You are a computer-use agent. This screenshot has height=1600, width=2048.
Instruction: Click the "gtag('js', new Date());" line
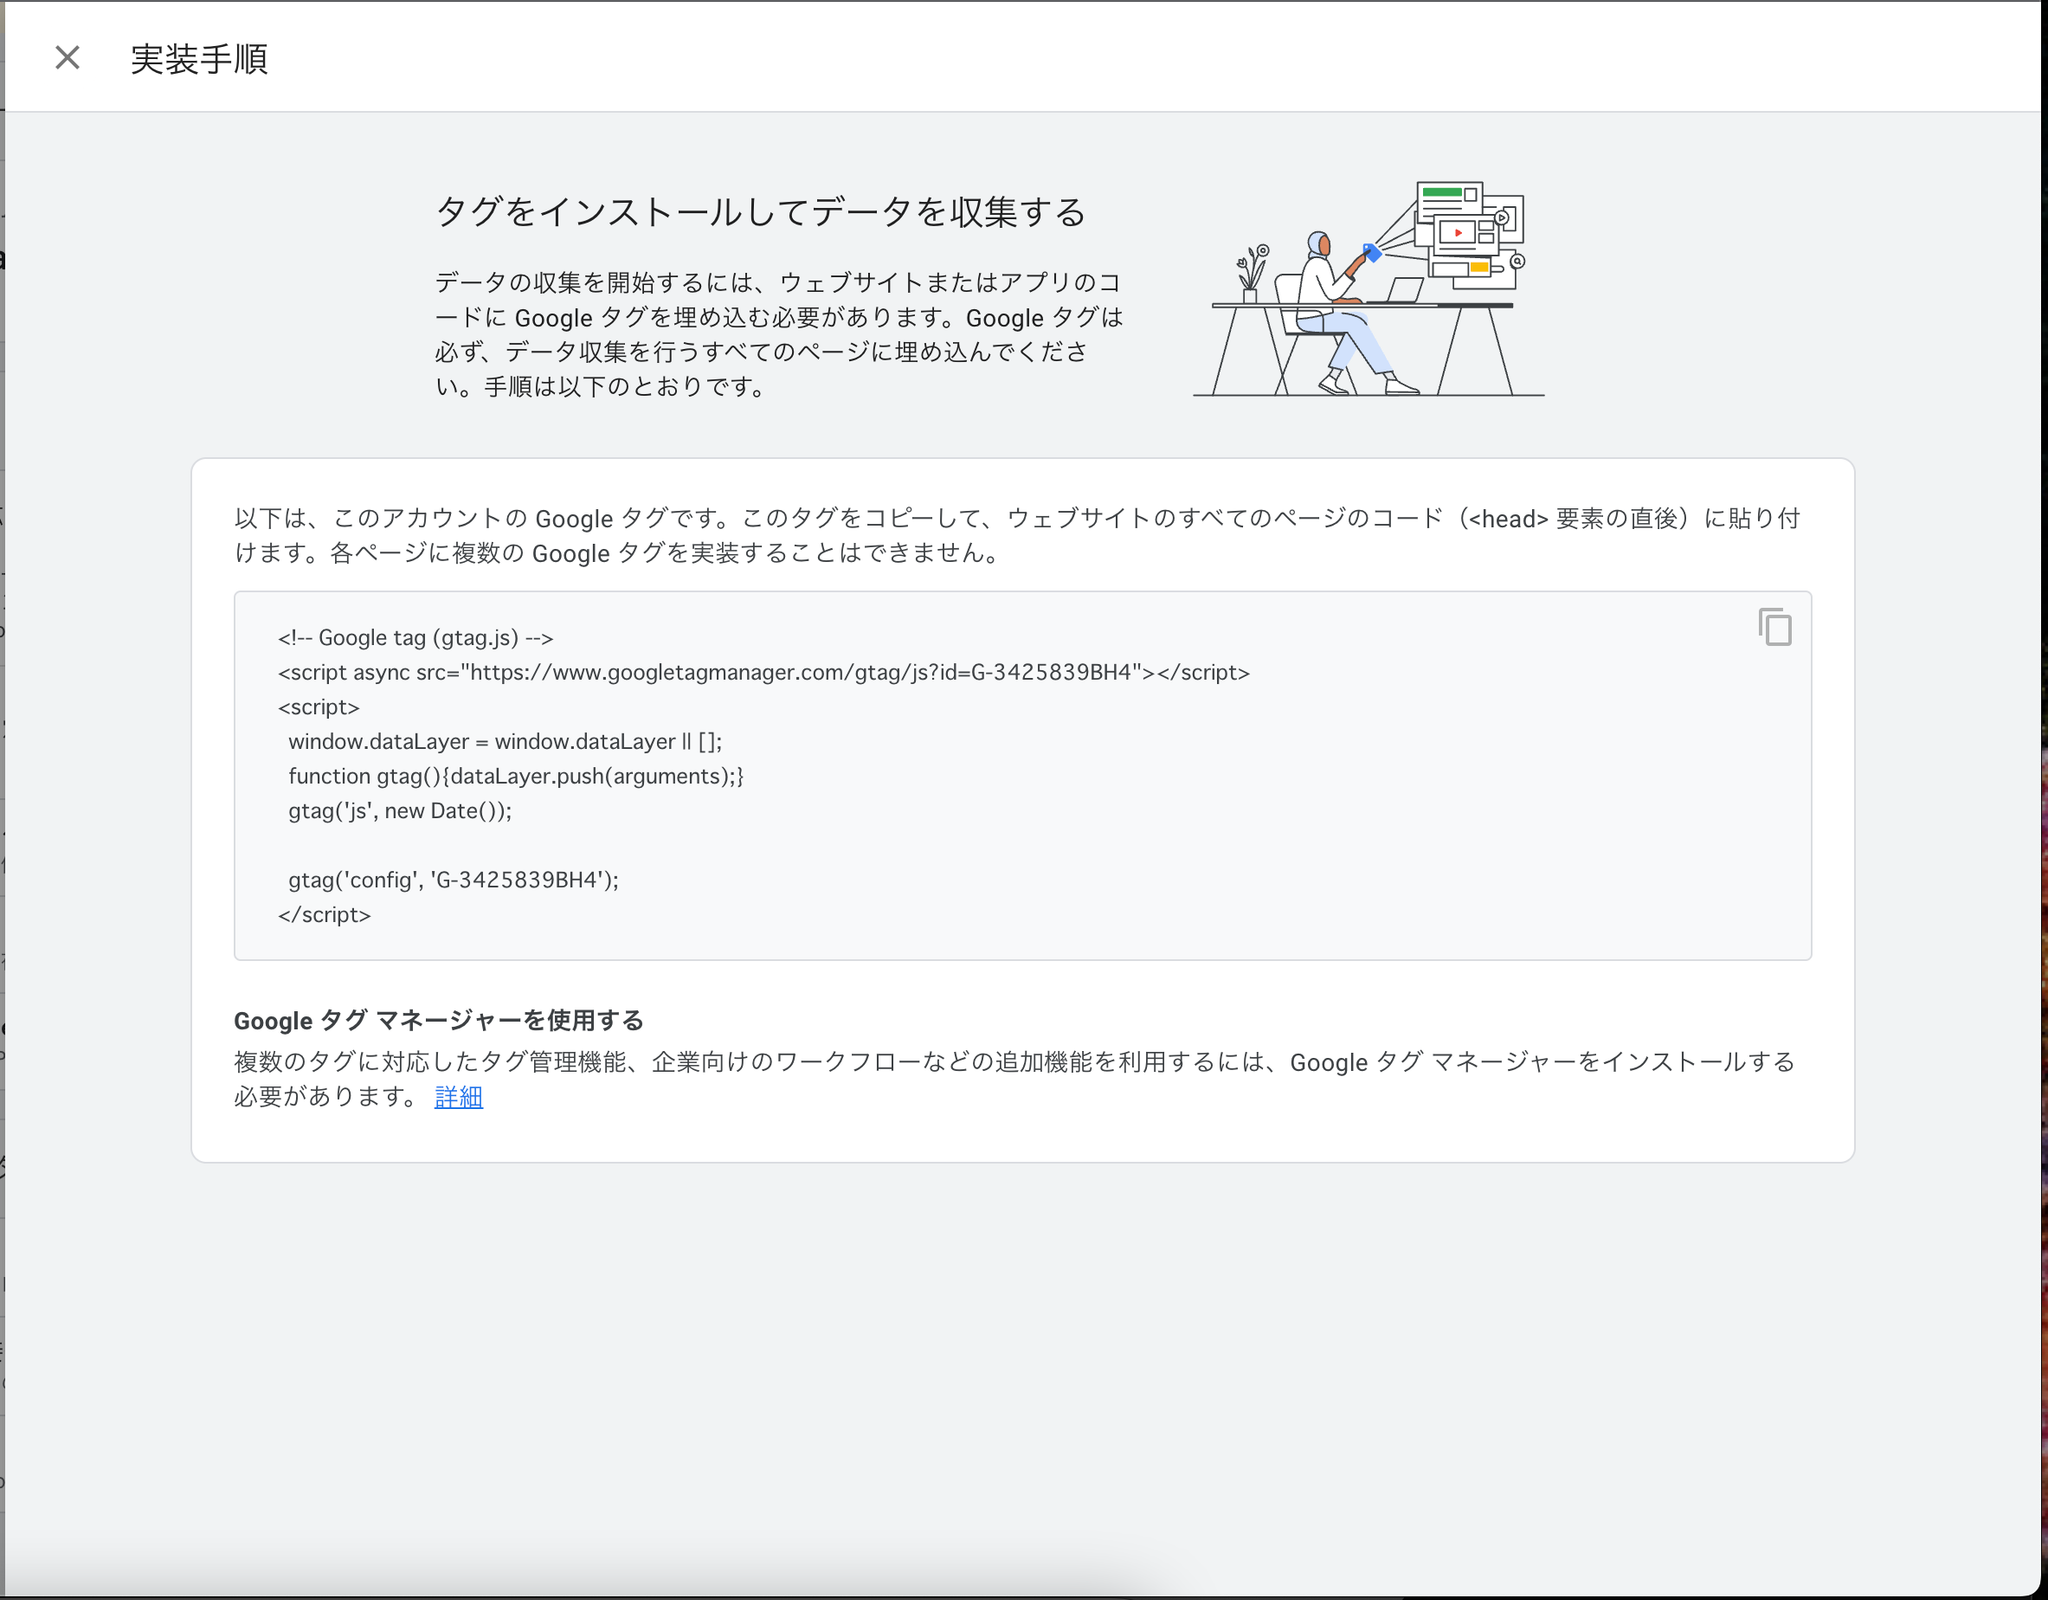point(400,811)
